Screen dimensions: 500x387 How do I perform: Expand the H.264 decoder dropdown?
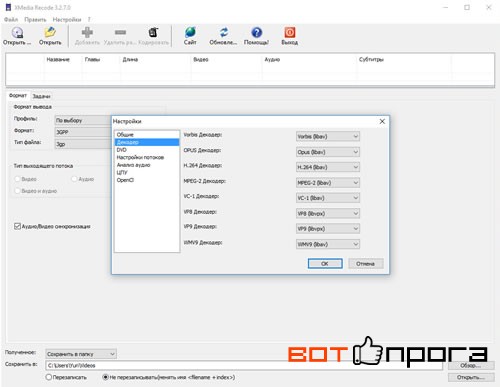[328, 167]
